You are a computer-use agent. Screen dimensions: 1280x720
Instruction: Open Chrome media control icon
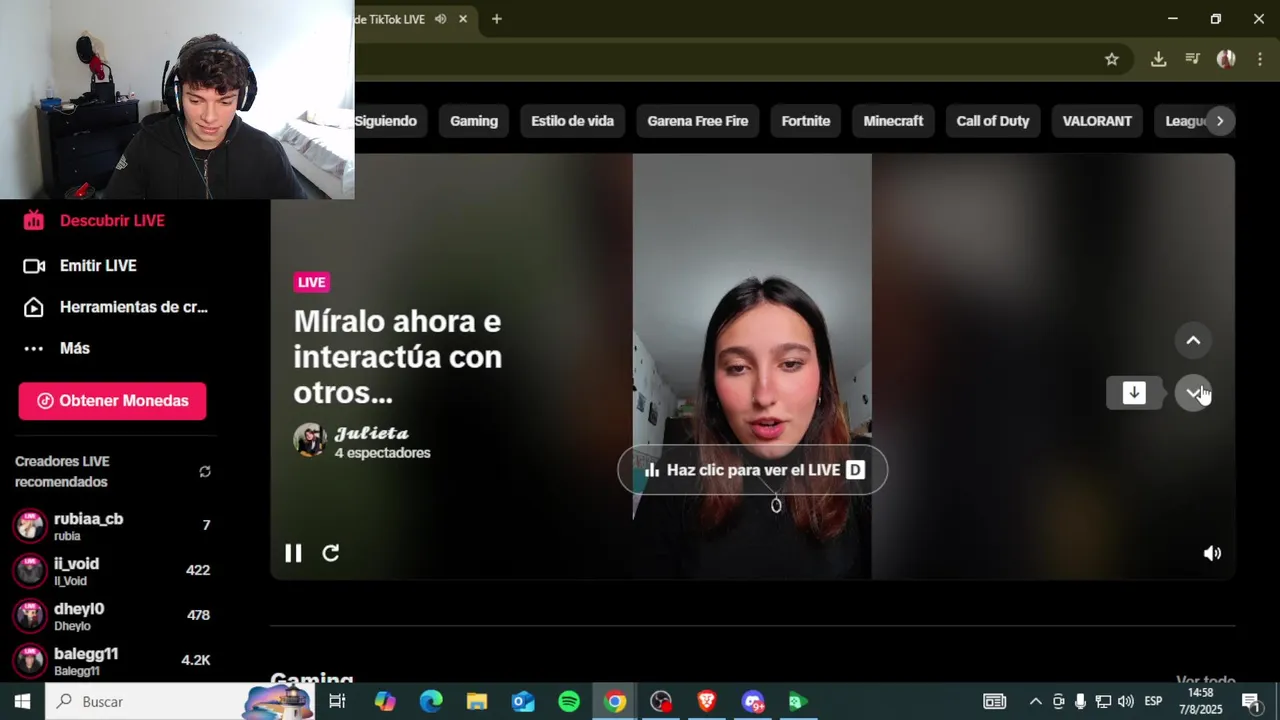click(1192, 59)
